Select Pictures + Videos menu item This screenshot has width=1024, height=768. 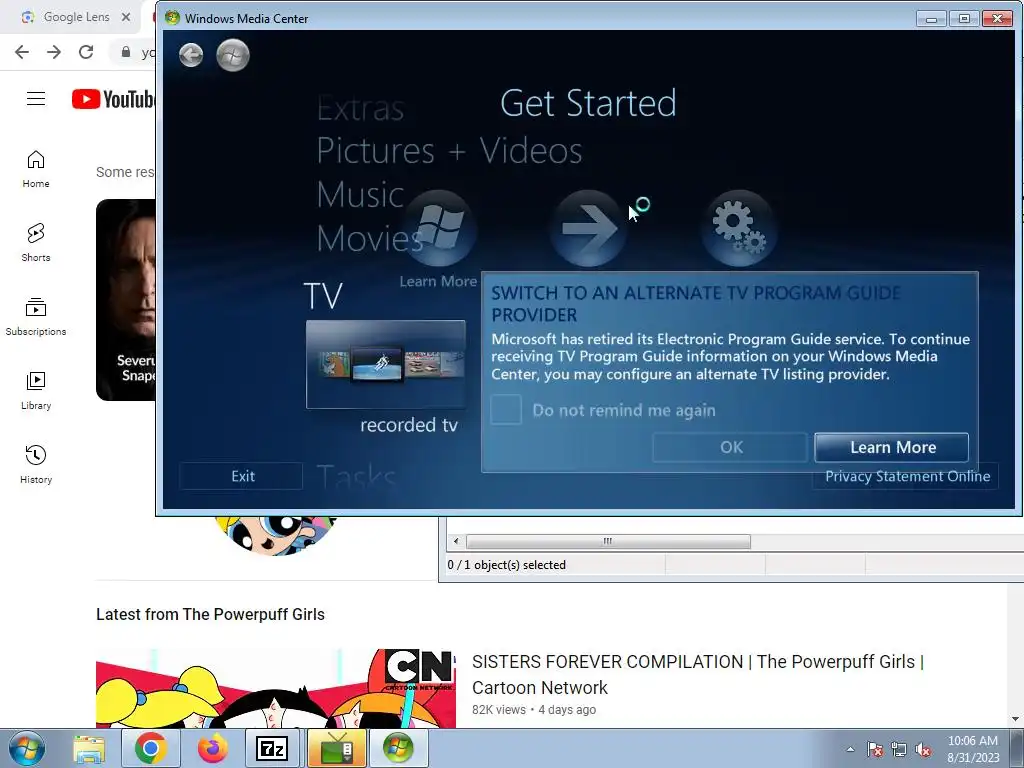449,151
